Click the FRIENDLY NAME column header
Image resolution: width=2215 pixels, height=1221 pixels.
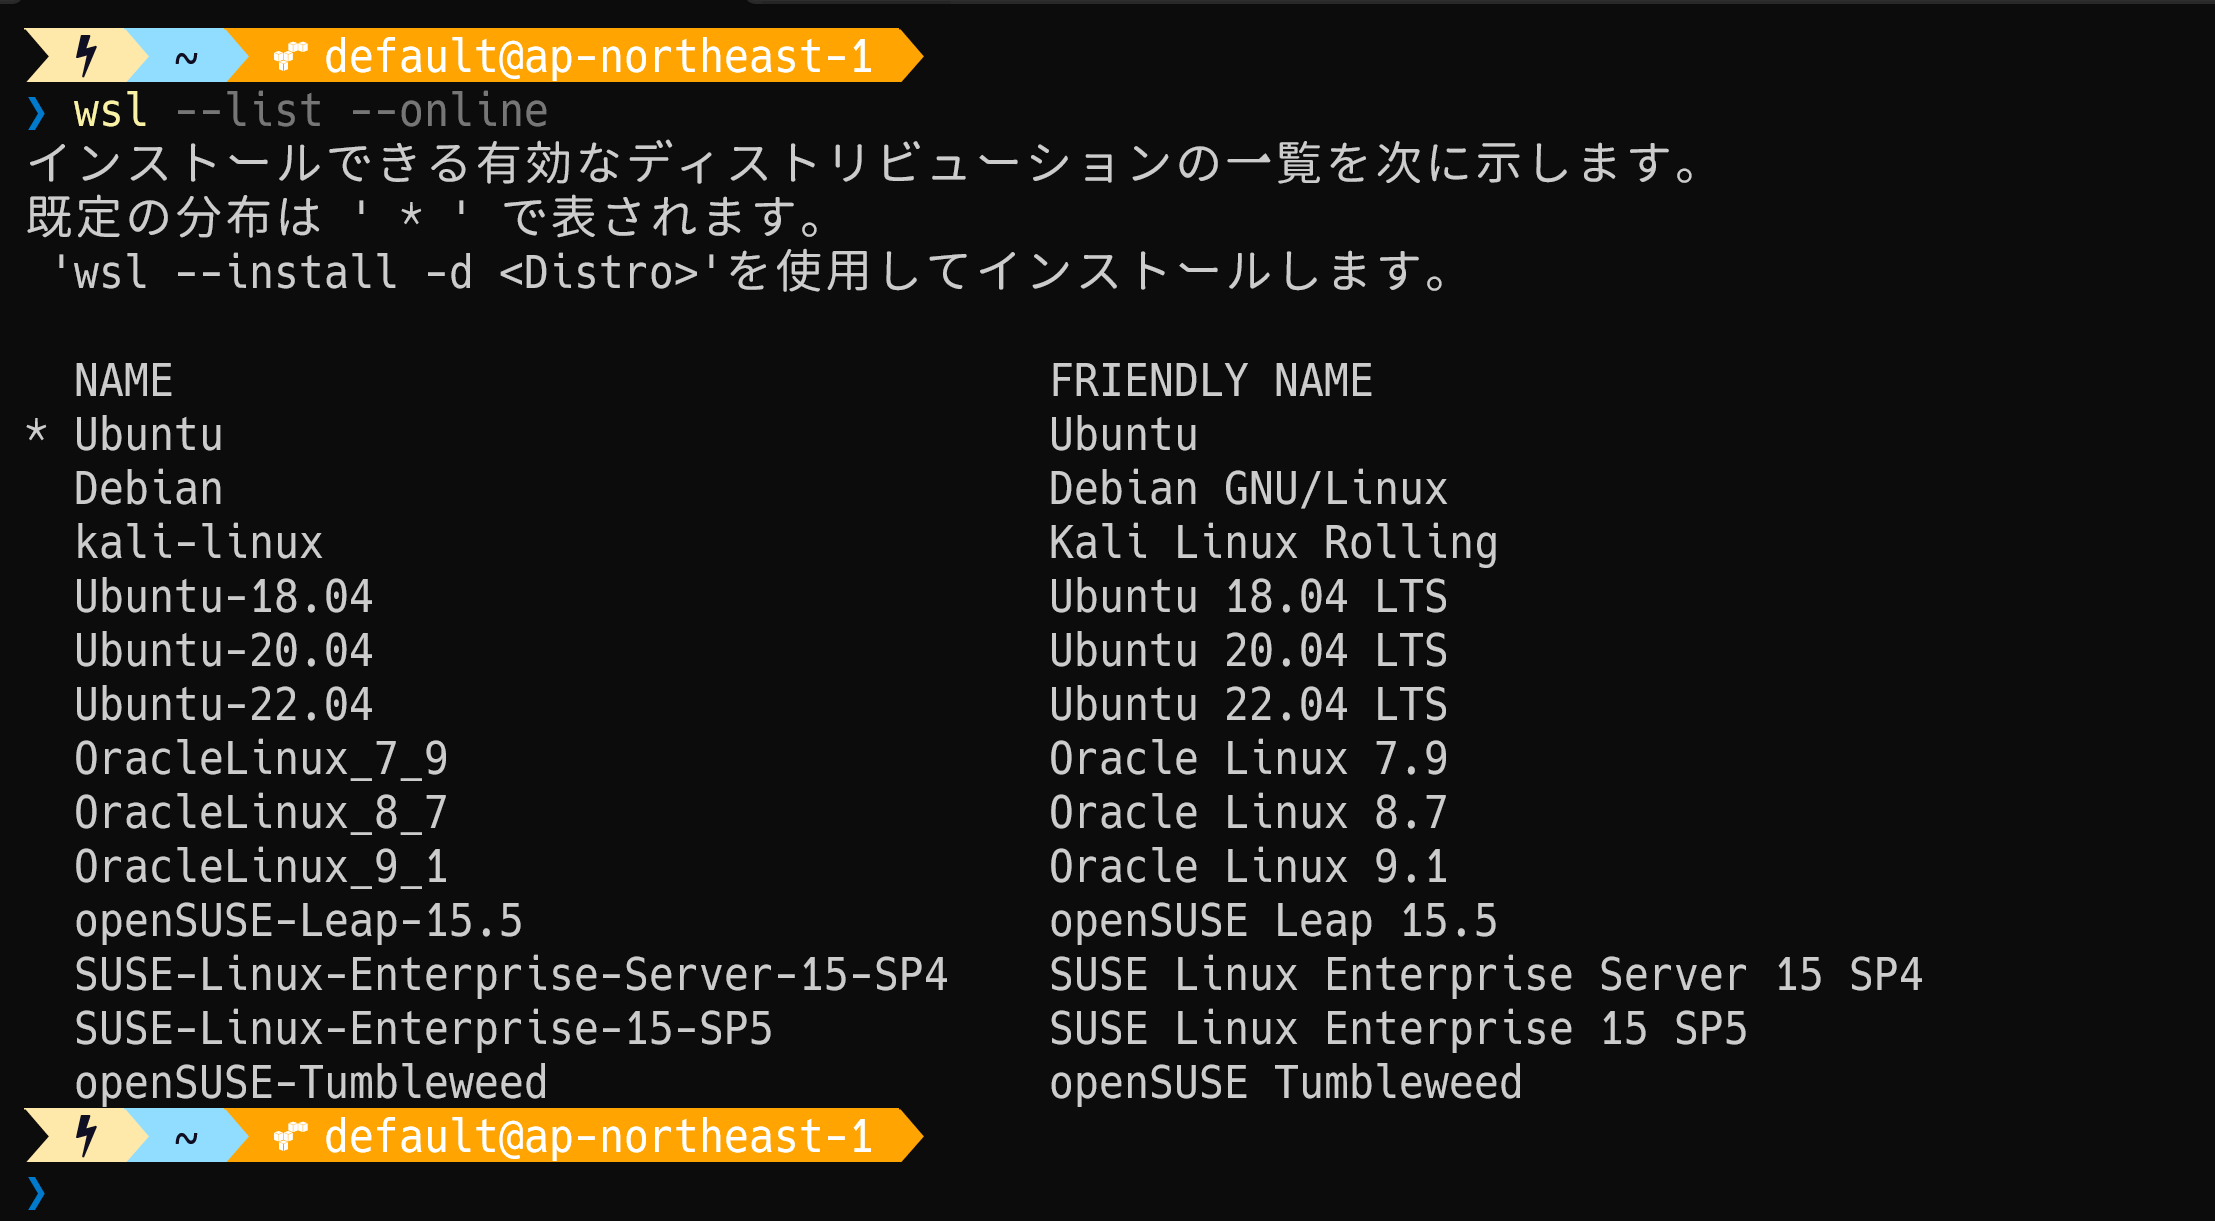pos(1211,380)
